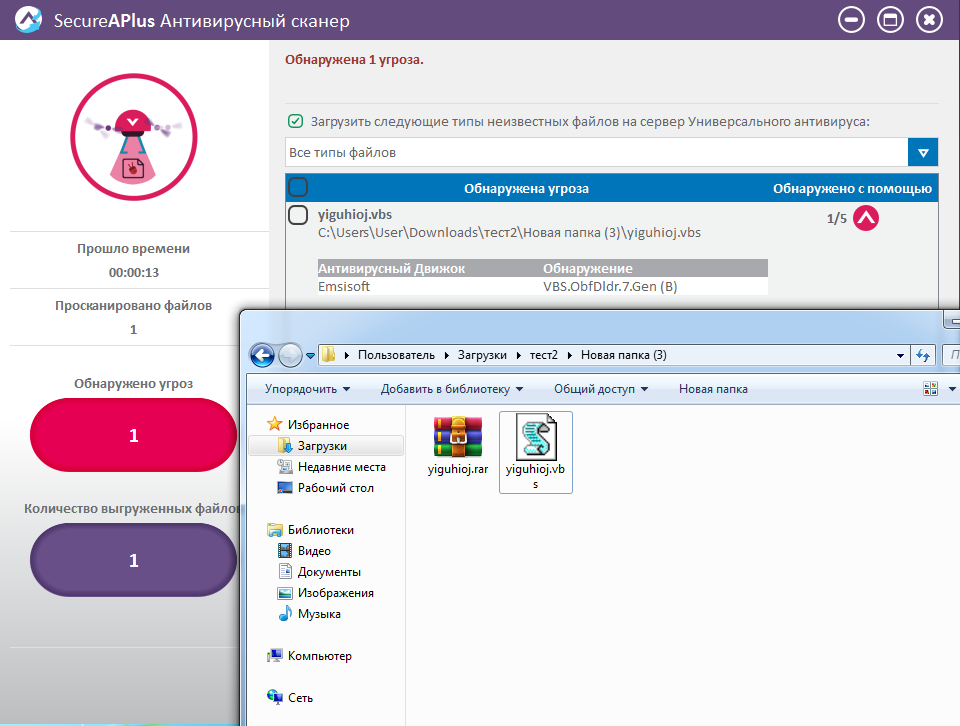Click the 'Все типы файлов' combo field
The height and width of the screenshot is (726, 960).
597,152
